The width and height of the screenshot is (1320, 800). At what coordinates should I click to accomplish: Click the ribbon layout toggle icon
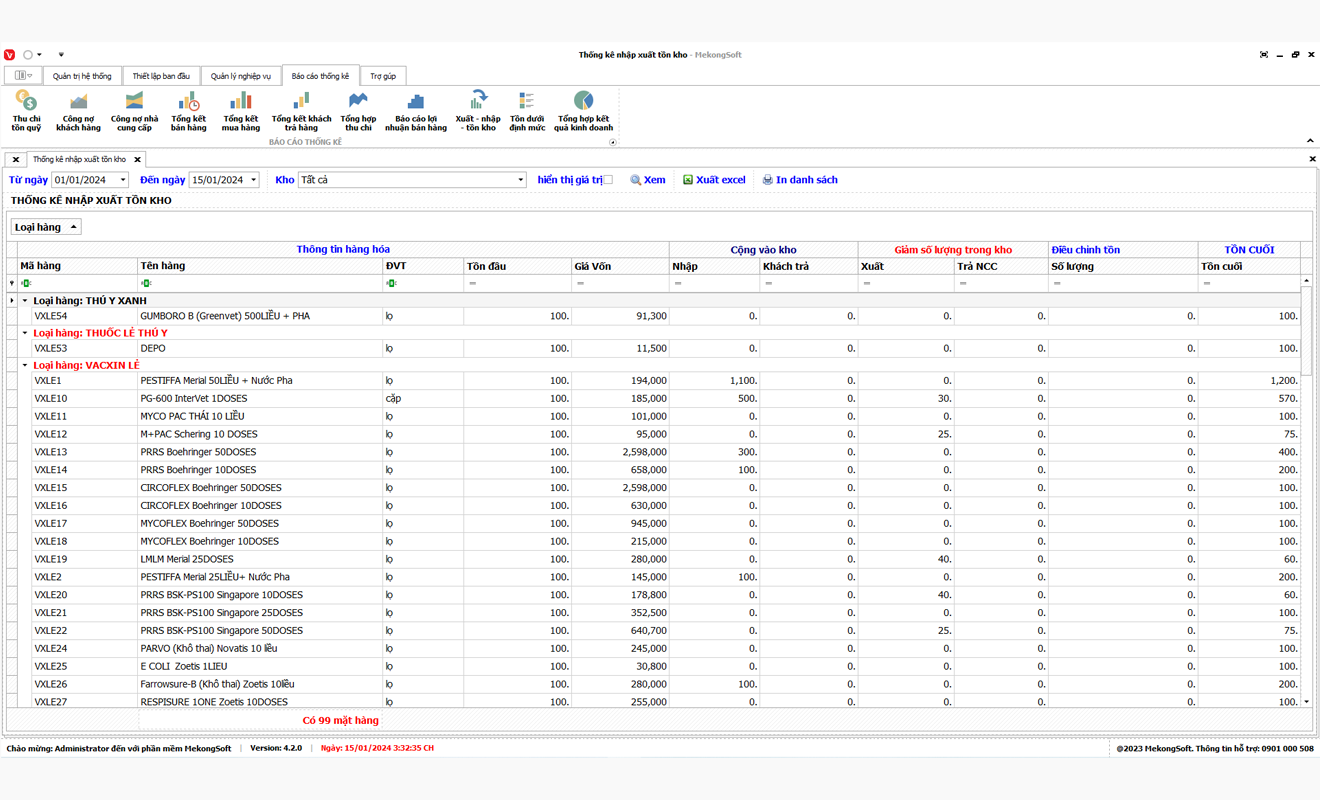point(21,76)
